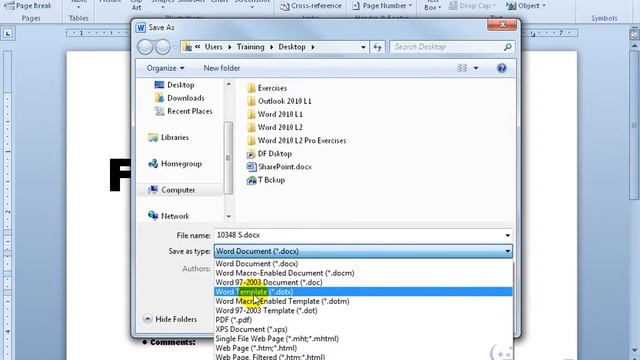Click Users in the address breadcrumb
The height and width of the screenshot is (360, 640).
[213, 47]
